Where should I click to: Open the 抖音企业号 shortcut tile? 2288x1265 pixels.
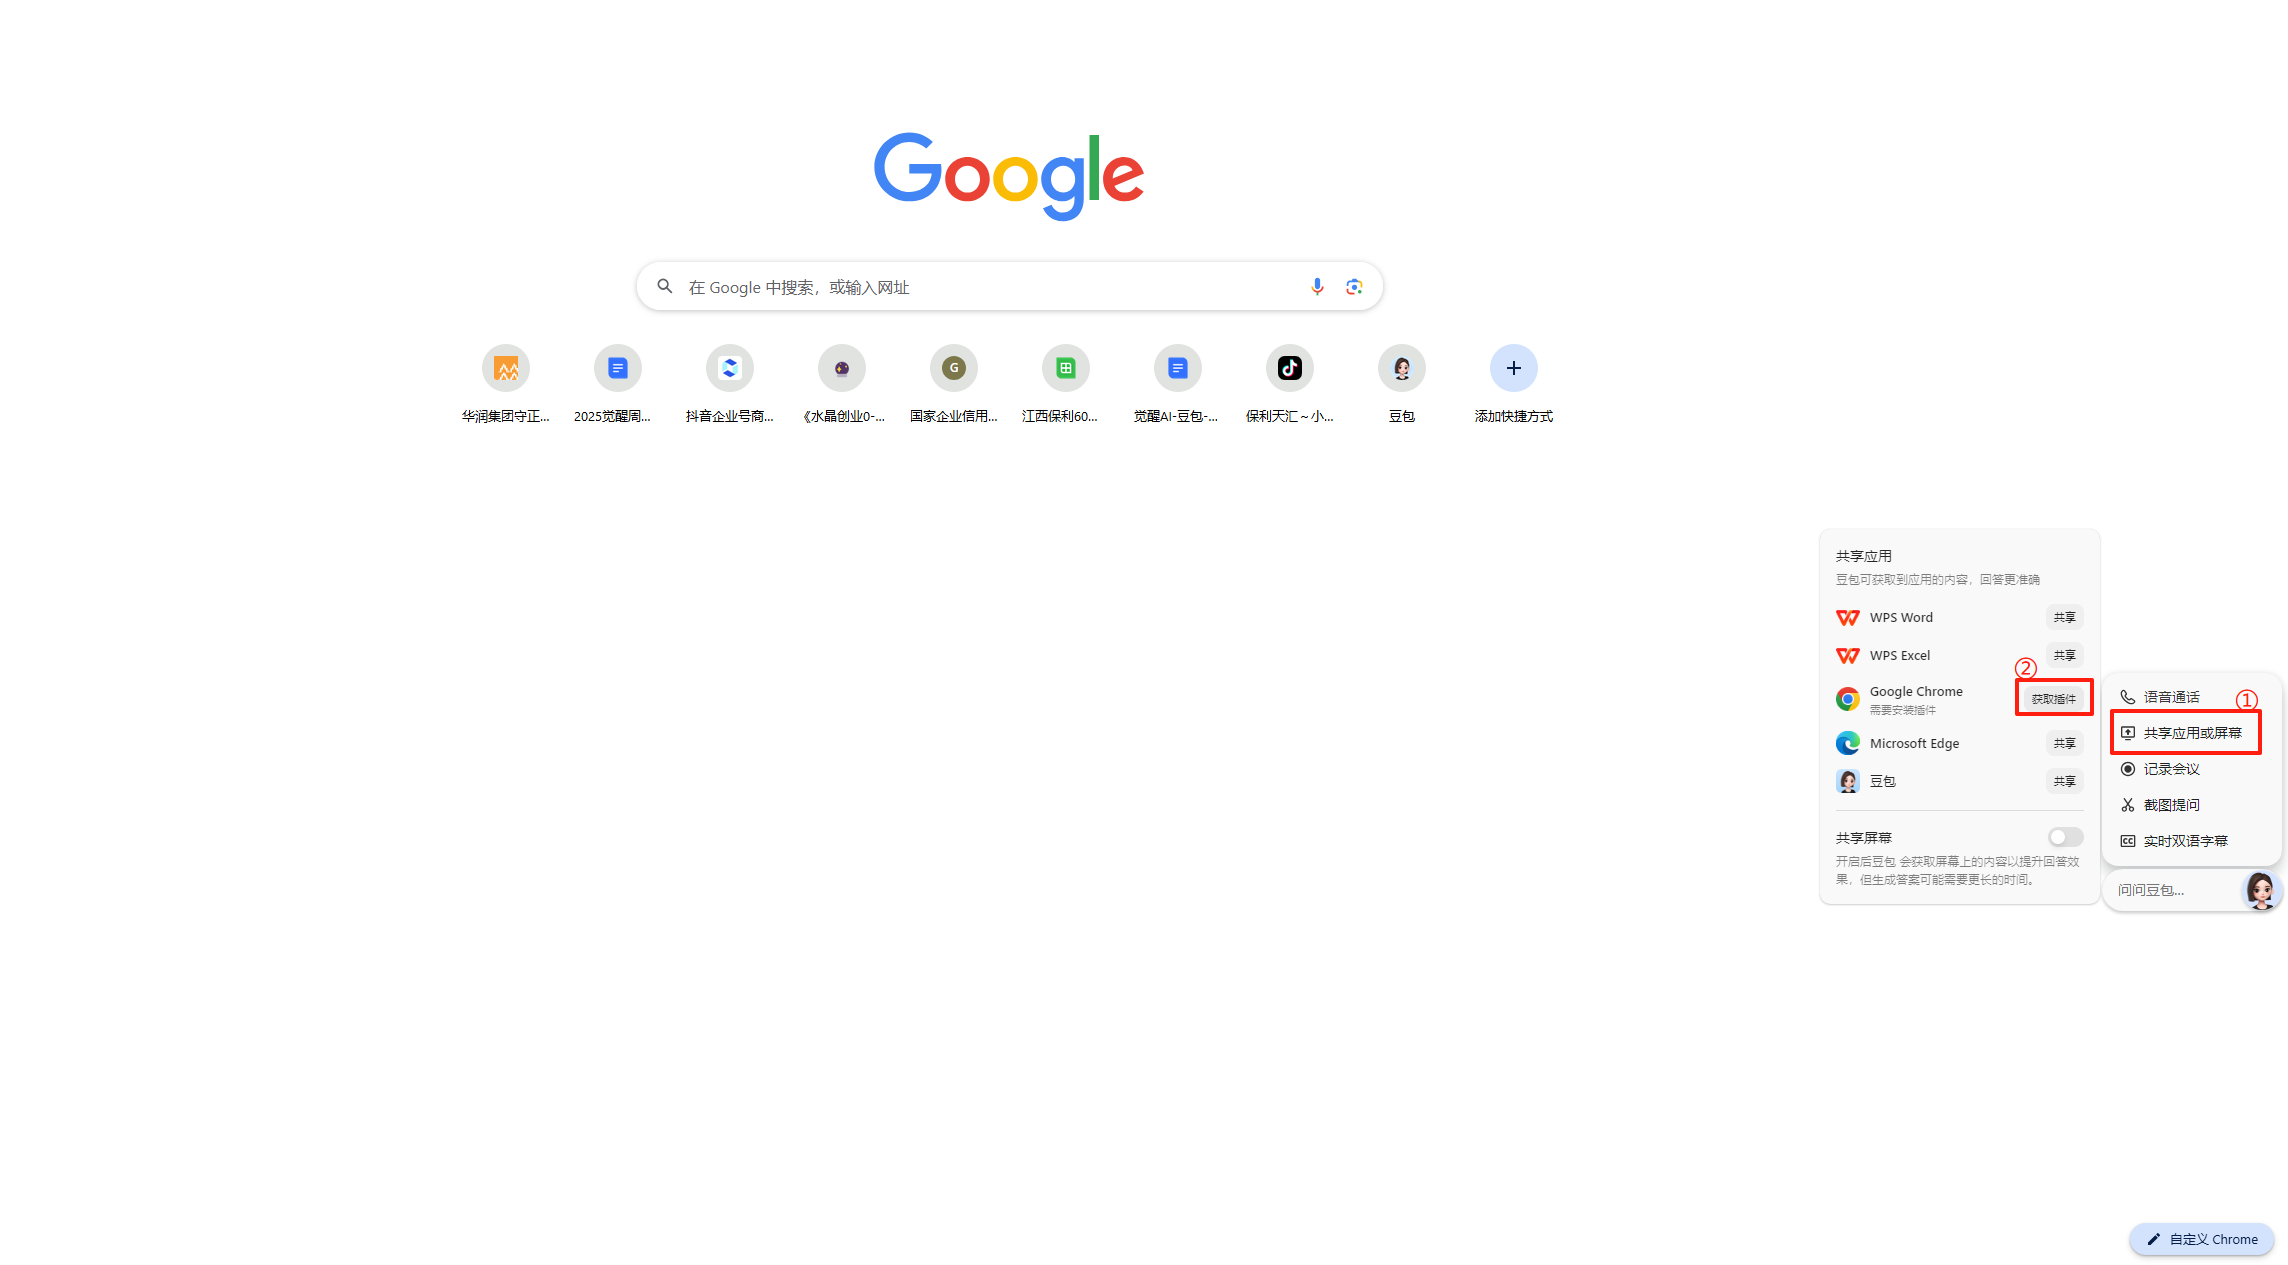730,385
